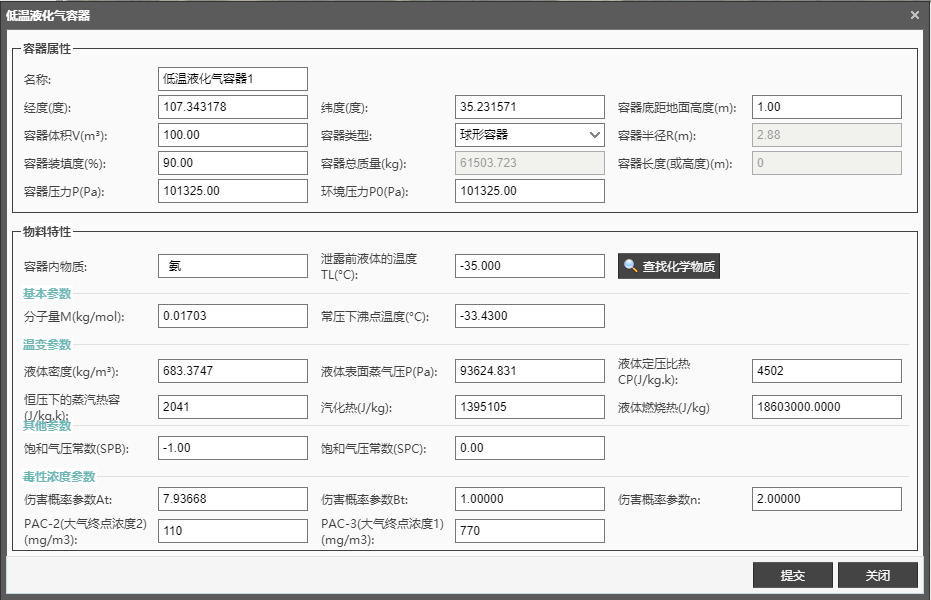The width and height of the screenshot is (931, 600).
Task: Click the 名称 input field
Action: click(233, 79)
